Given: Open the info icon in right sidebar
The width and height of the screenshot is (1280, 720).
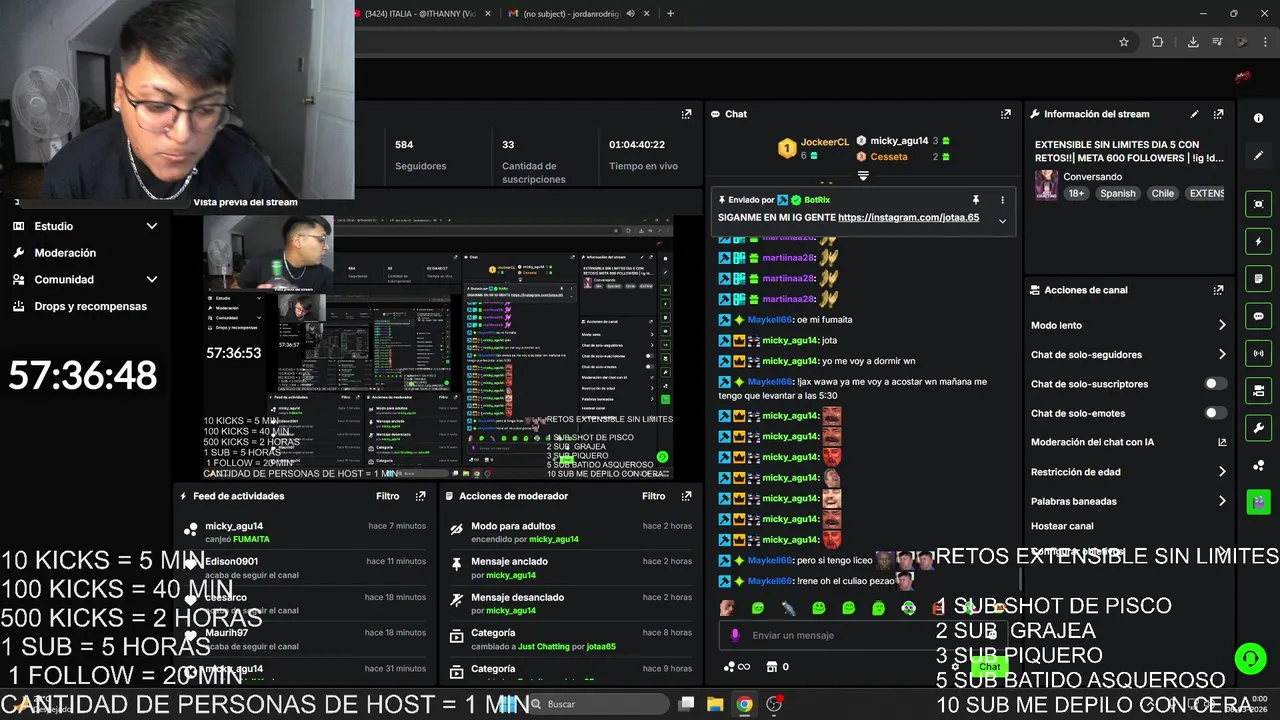Looking at the screenshot, I should pyautogui.click(x=1258, y=118).
